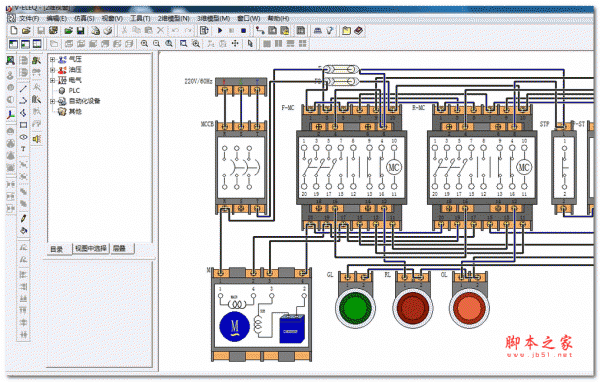The height and width of the screenshot is (382, 600).
Task: Open the 仿真(S) menu
Action: click(x=84, y=18)
